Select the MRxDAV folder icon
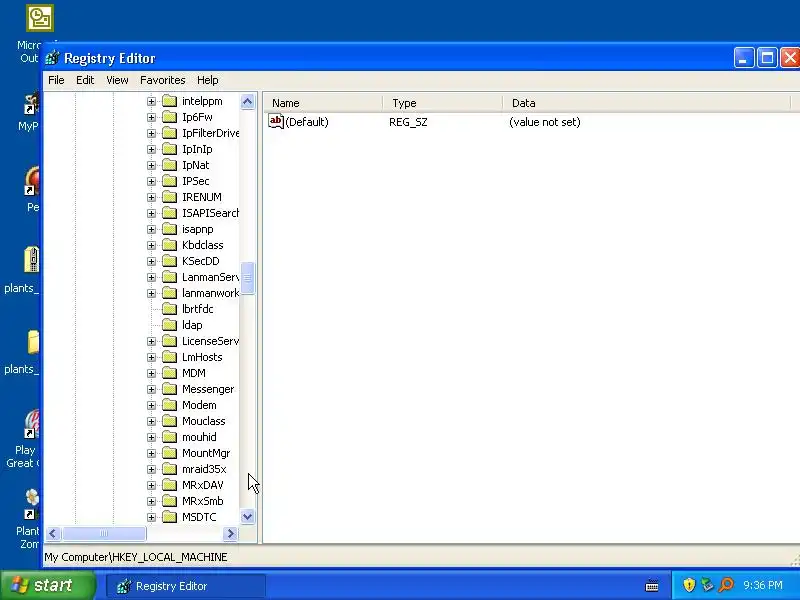The width and height of the screenshot is (800, 600). pos(169,485)
